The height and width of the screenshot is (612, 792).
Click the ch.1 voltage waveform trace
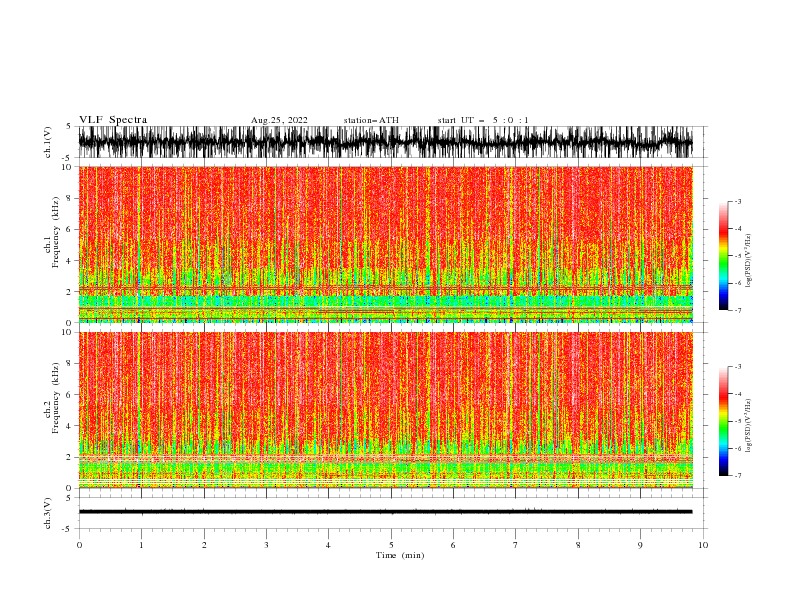(x=385, y=142)
